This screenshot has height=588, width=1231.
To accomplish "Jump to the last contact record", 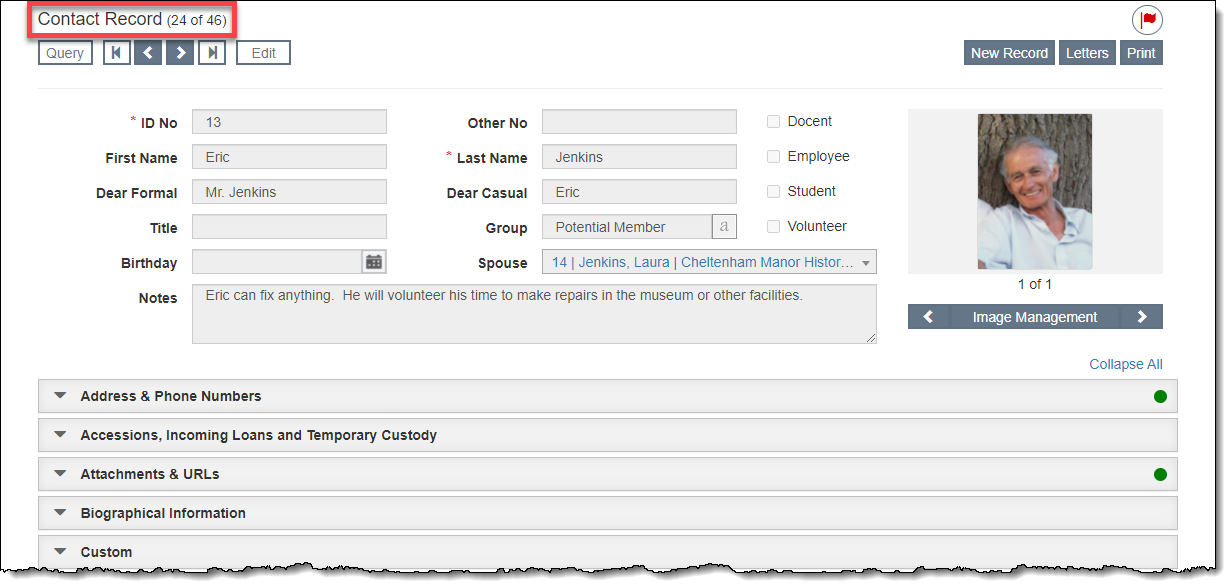I will [211, 53].
